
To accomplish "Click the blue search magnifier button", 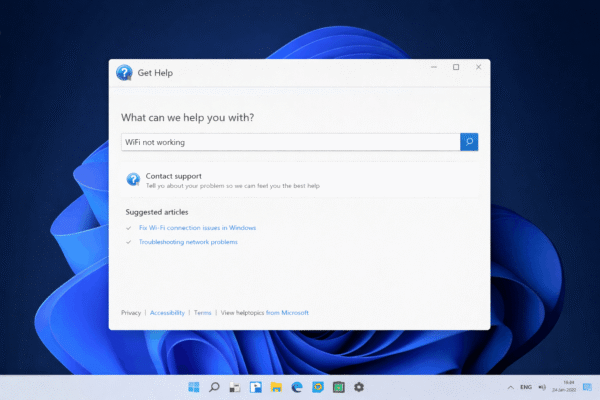I will tap(469, 142).
